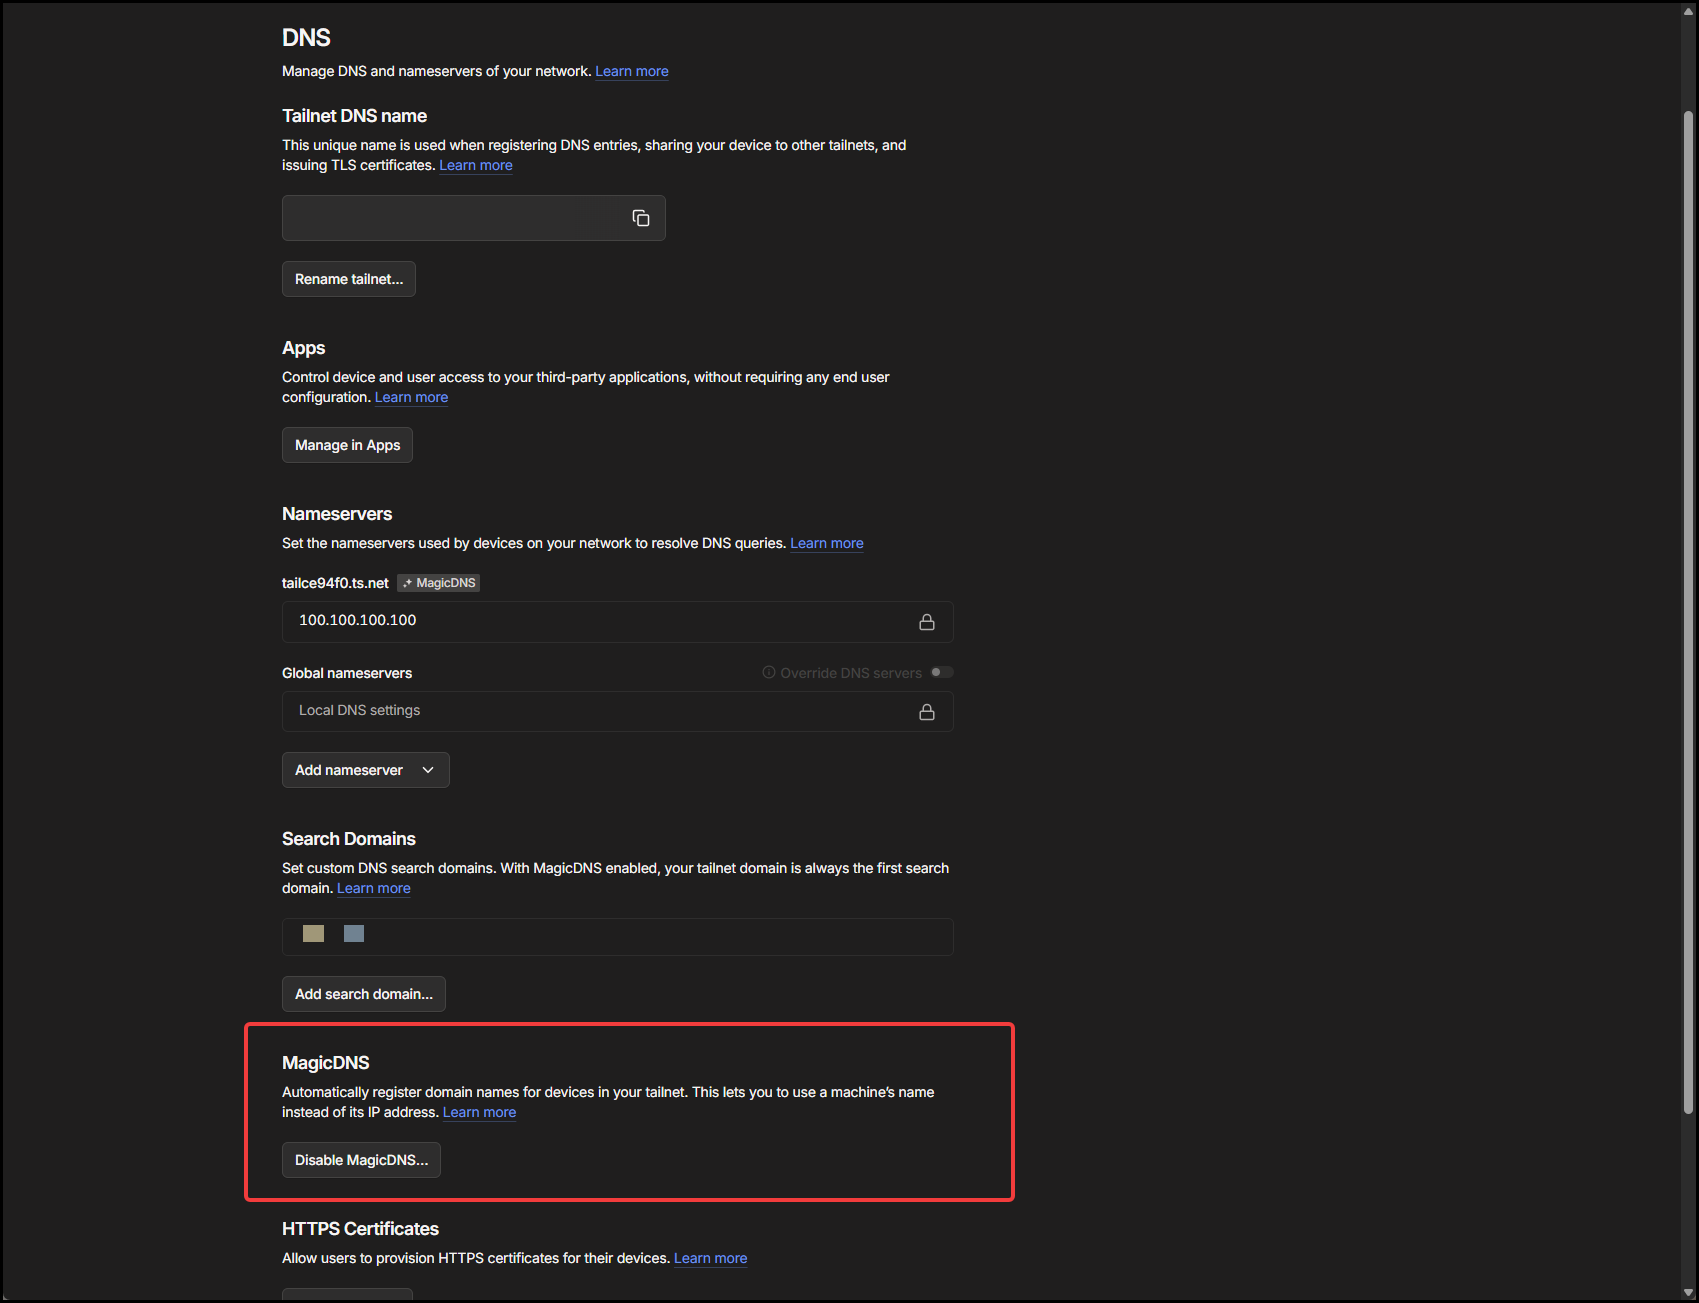Open the Add nameserver dropdown

point(366,770)
